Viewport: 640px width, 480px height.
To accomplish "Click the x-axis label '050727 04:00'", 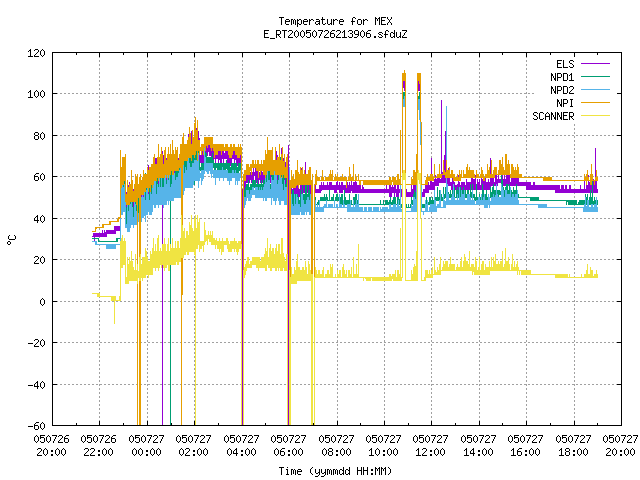I will 242,446.
